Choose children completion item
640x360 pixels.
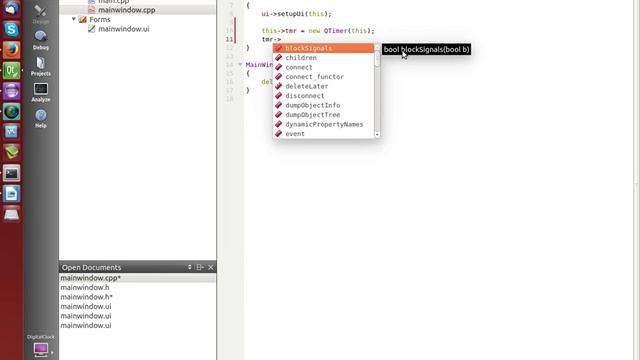pos(323,58)
